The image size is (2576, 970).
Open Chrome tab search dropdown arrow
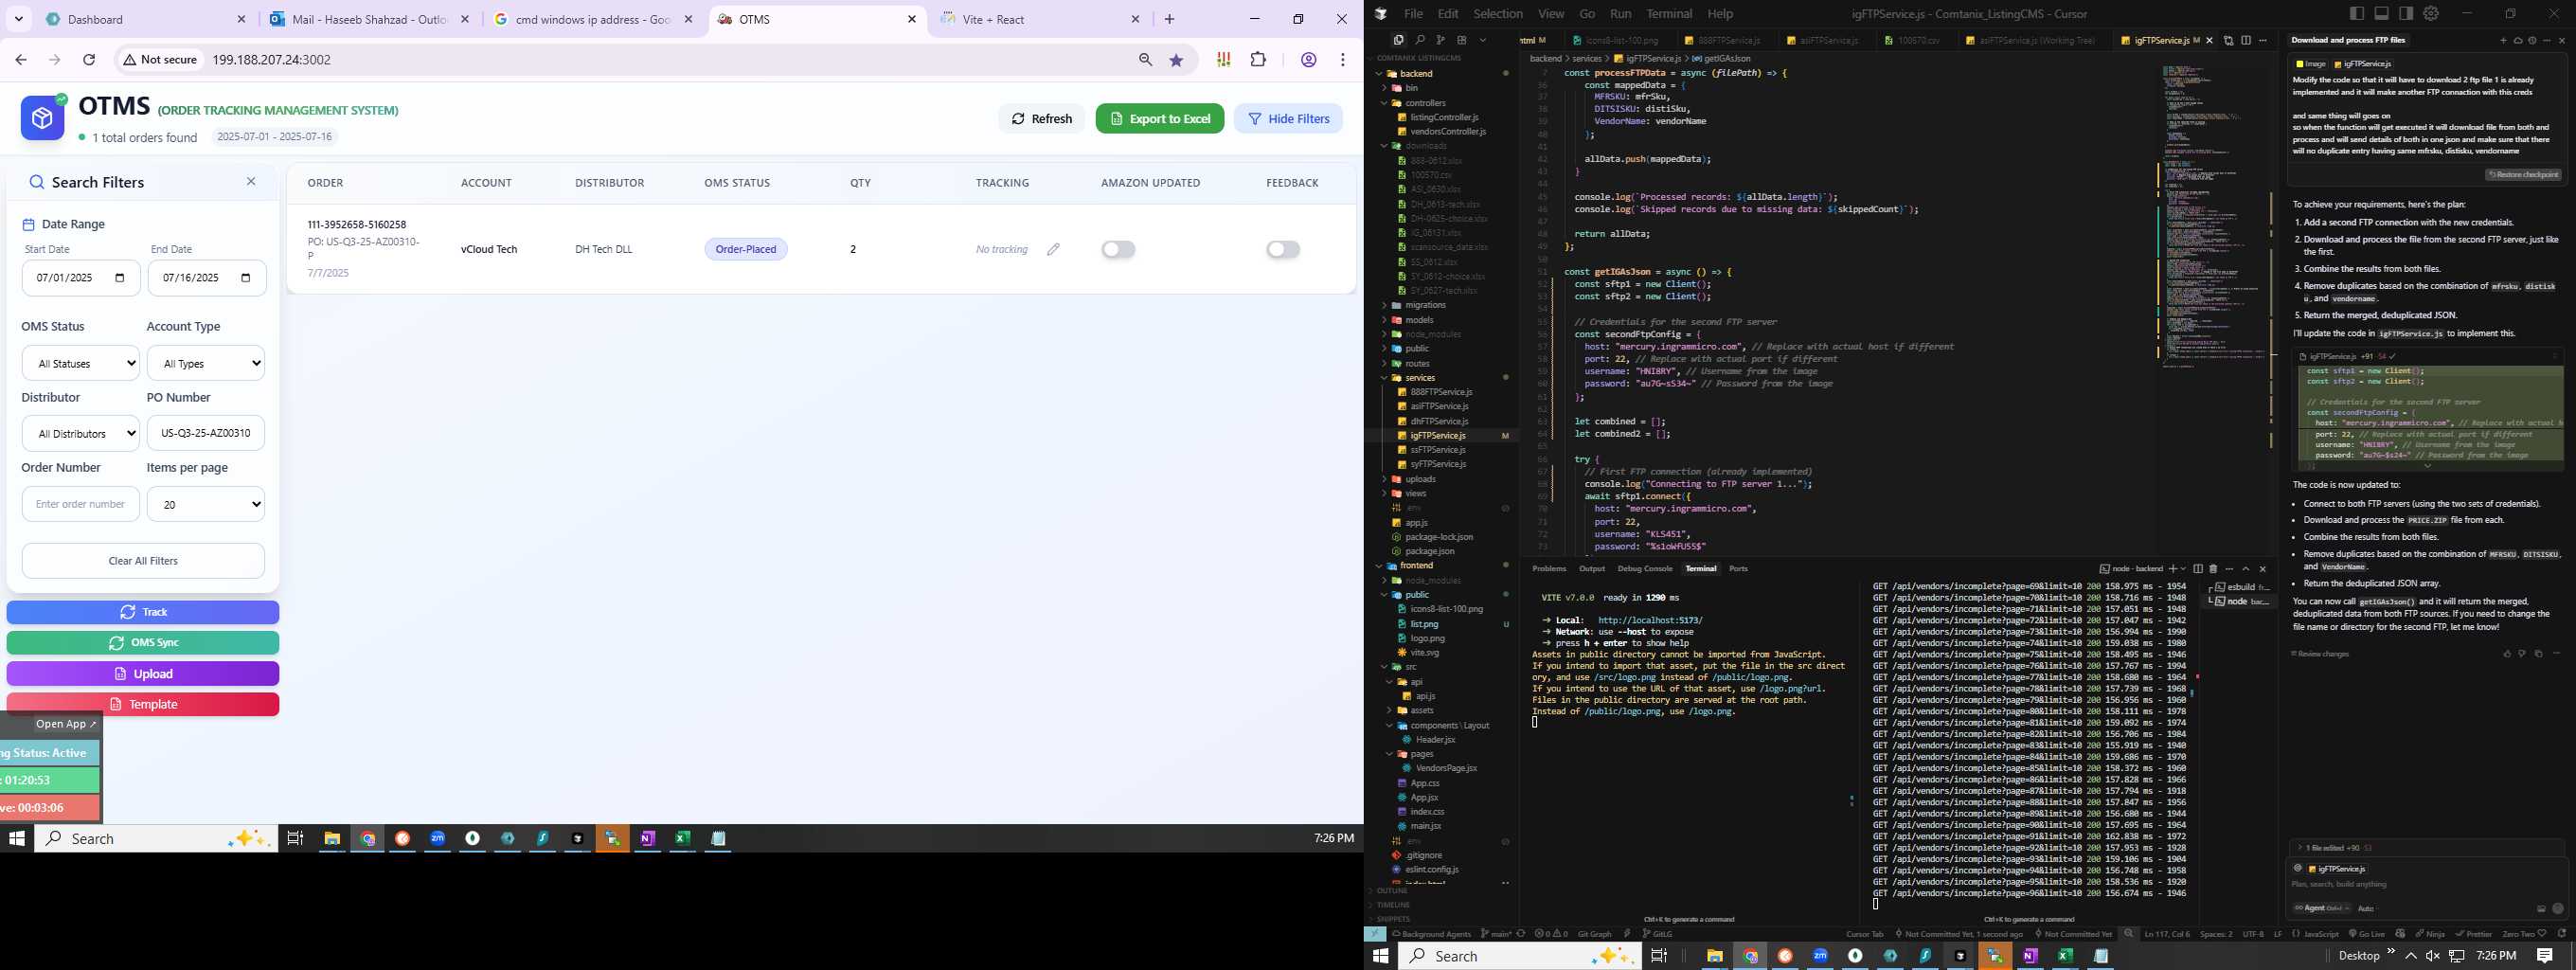tap(19, 19)
